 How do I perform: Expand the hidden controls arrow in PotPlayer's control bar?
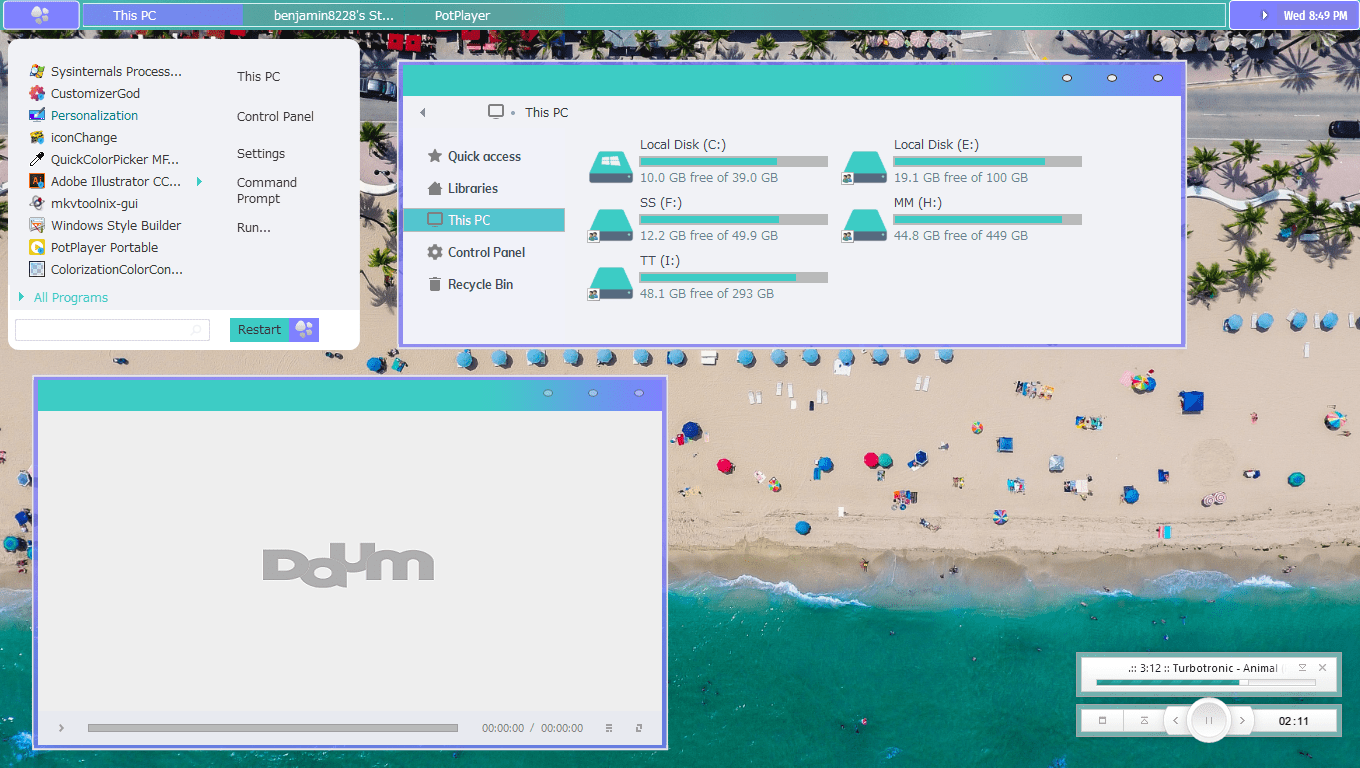[x=61, y=728]
